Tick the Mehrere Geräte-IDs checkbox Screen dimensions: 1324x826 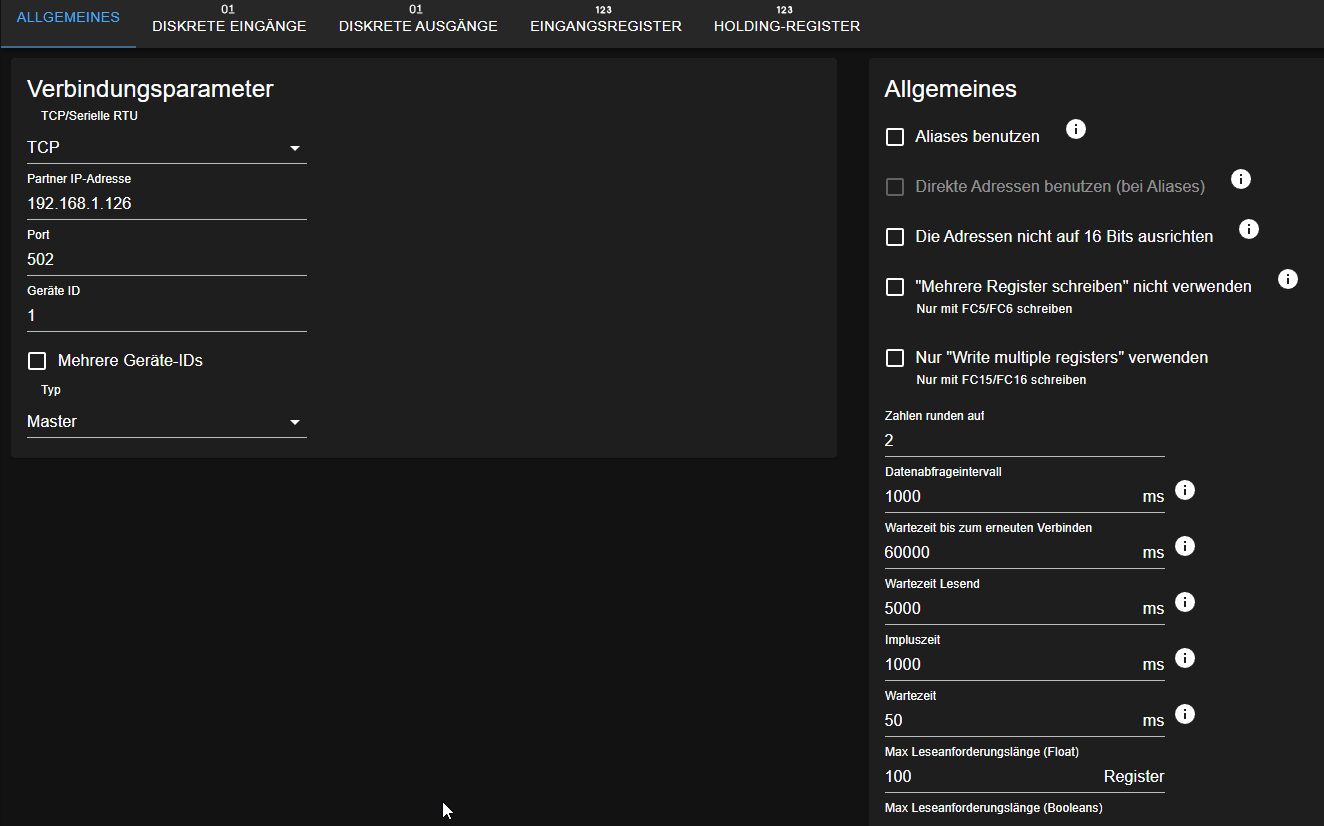tap(38, 361)
